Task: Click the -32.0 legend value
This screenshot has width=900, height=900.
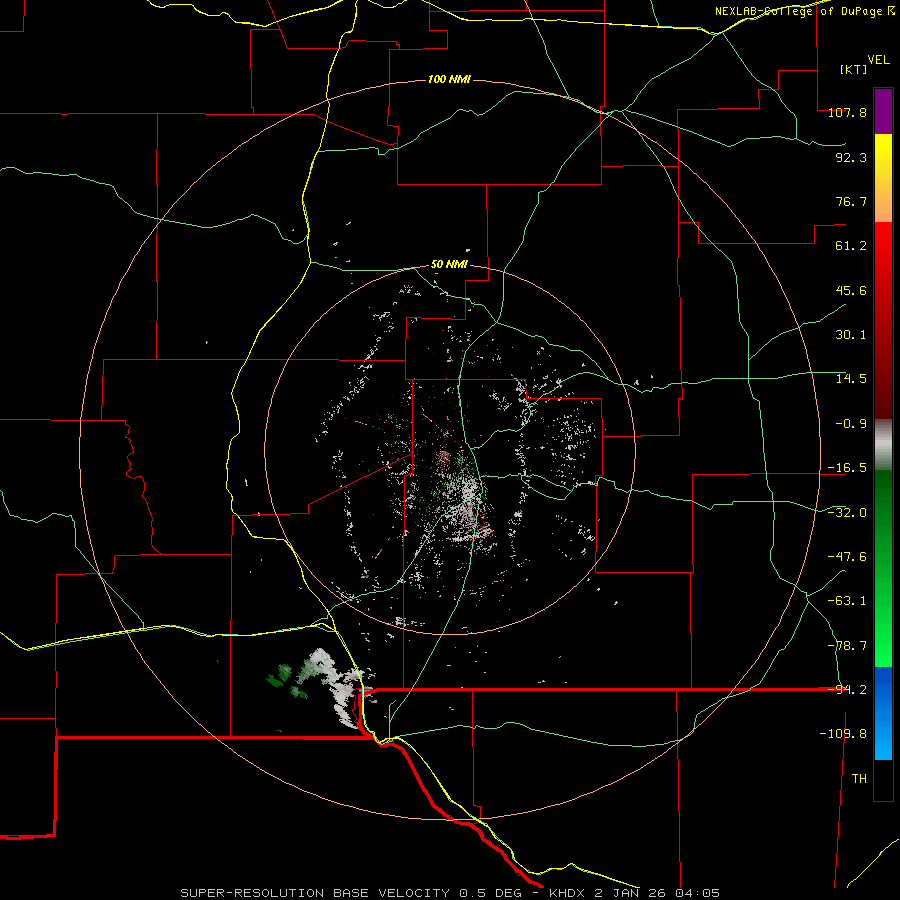Action: 847,513
